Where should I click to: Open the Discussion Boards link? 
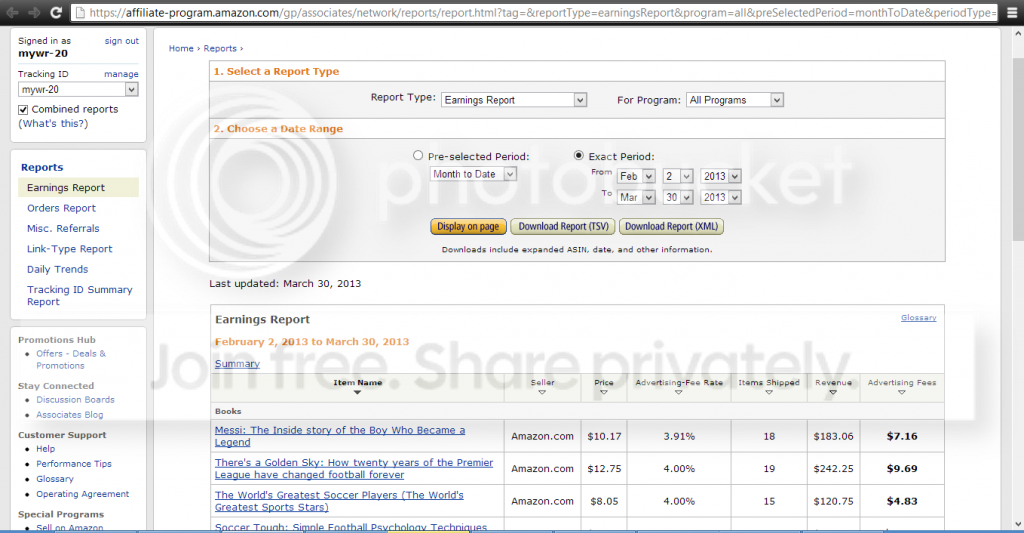[75, 399]
